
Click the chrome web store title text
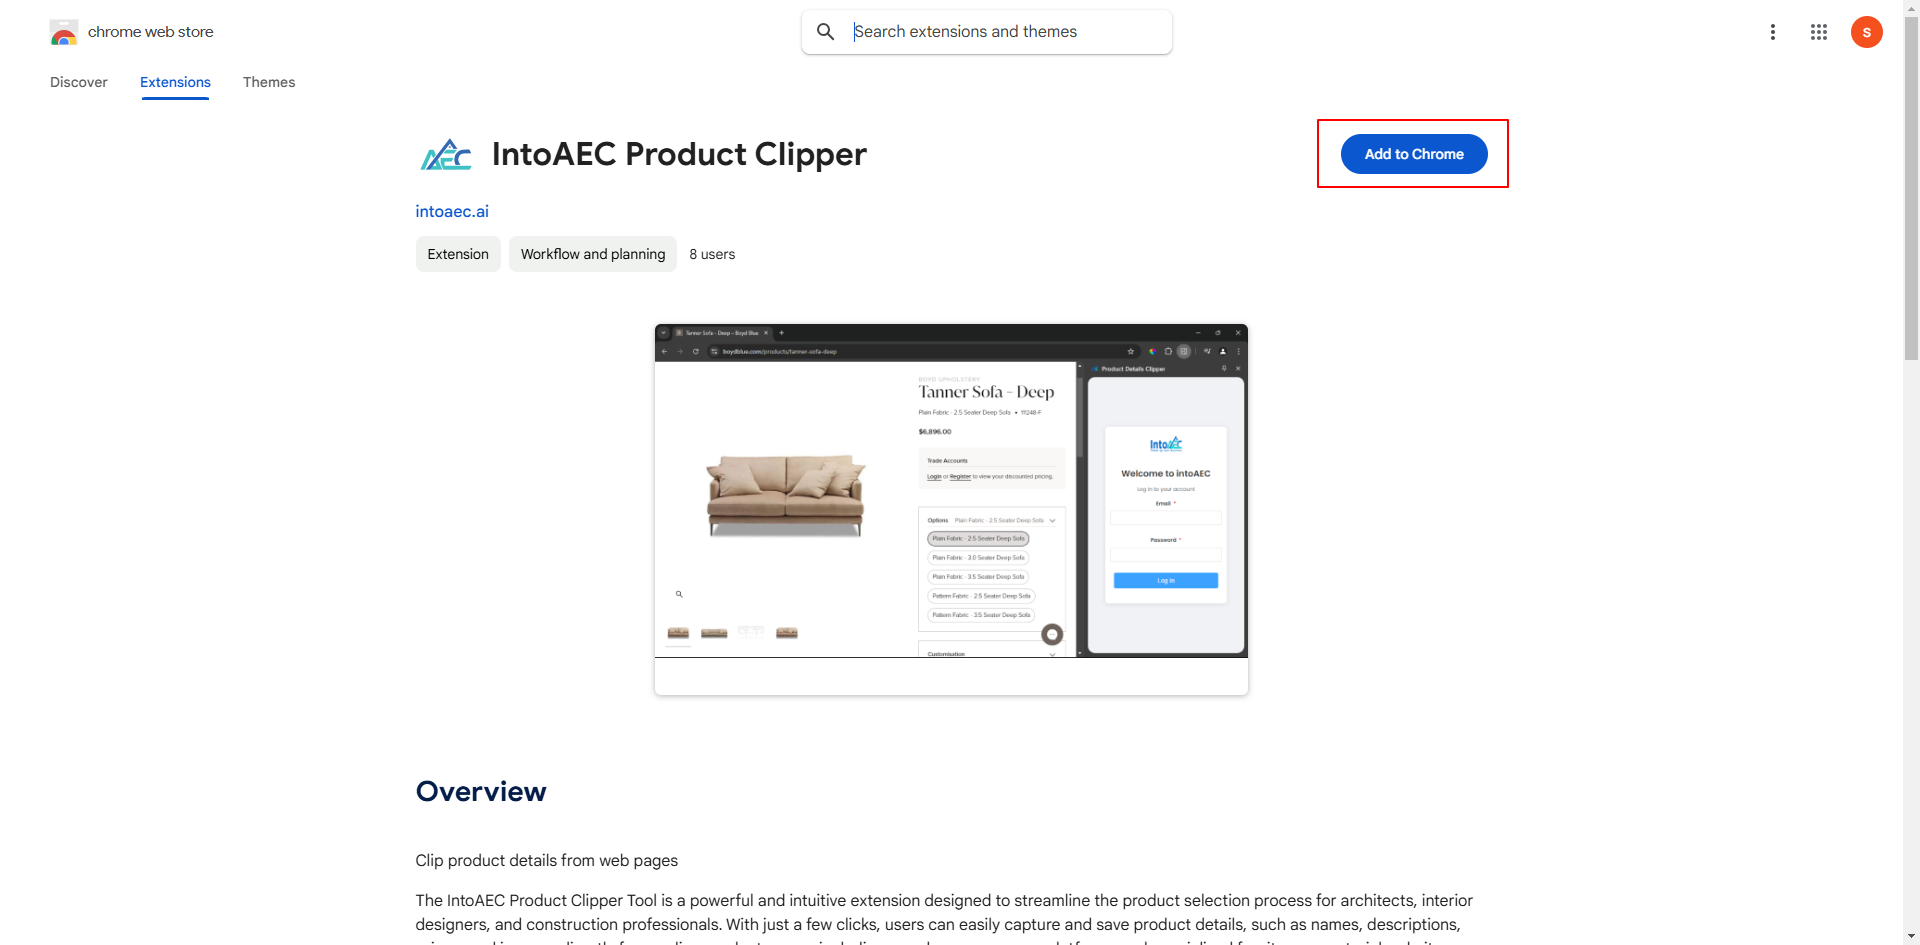click(151, 32)
